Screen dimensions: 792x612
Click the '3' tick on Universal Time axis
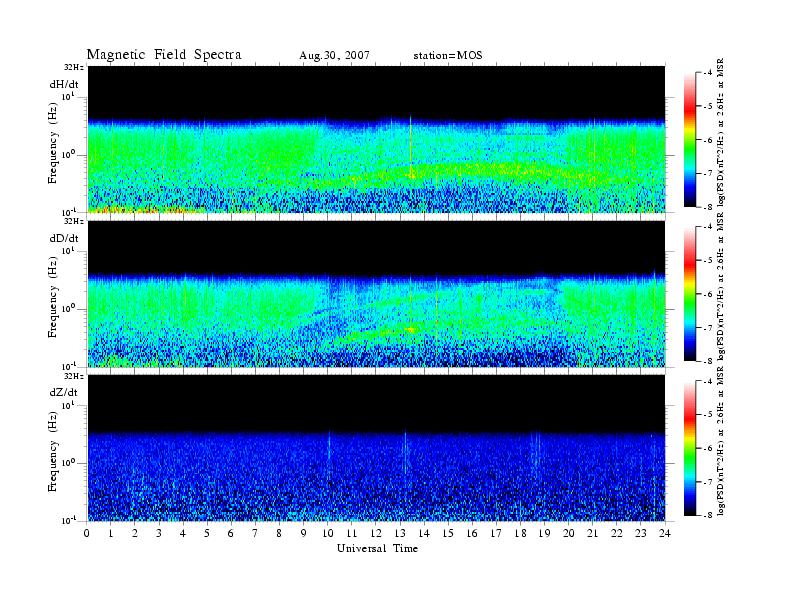(x=160, y=533)
